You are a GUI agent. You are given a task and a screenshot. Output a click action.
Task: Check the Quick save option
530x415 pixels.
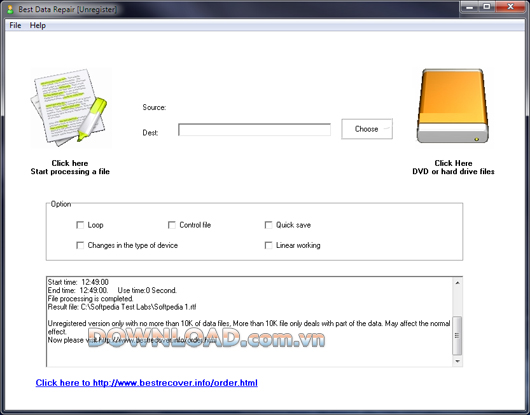(x=268, y=225)
